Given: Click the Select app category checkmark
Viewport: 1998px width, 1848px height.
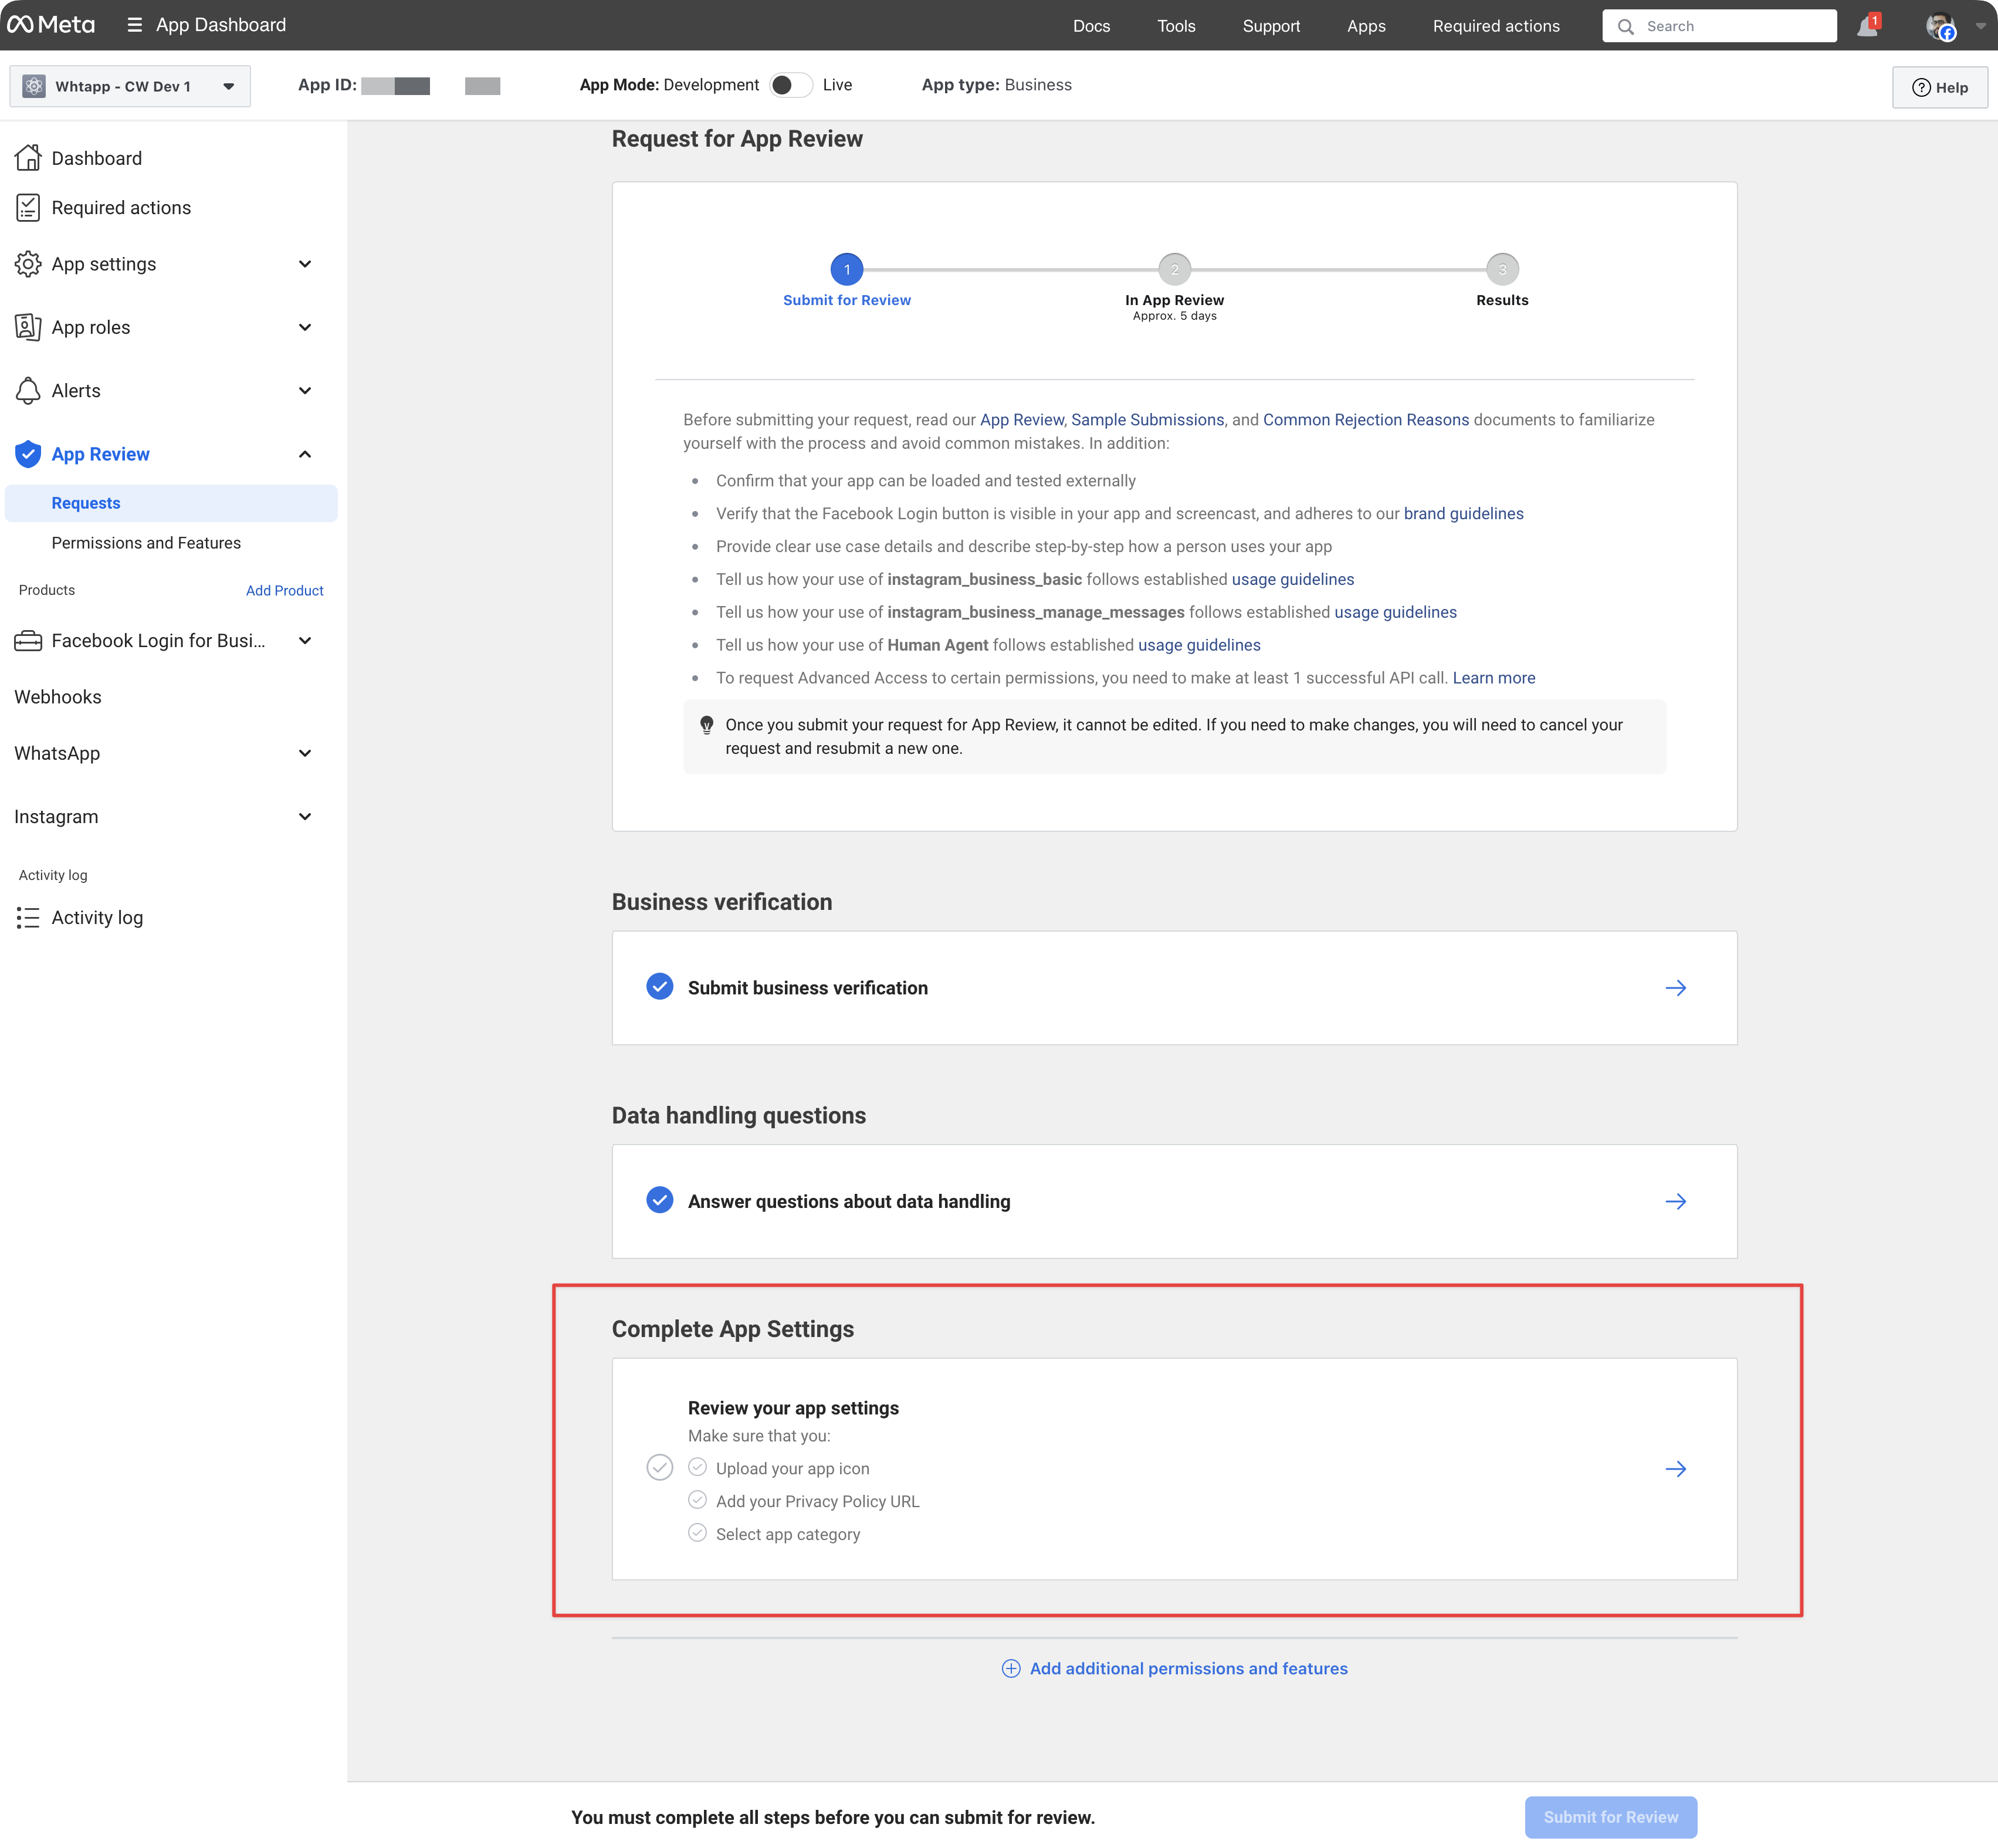Looking at the screenshot, I should coord(697,1533).
